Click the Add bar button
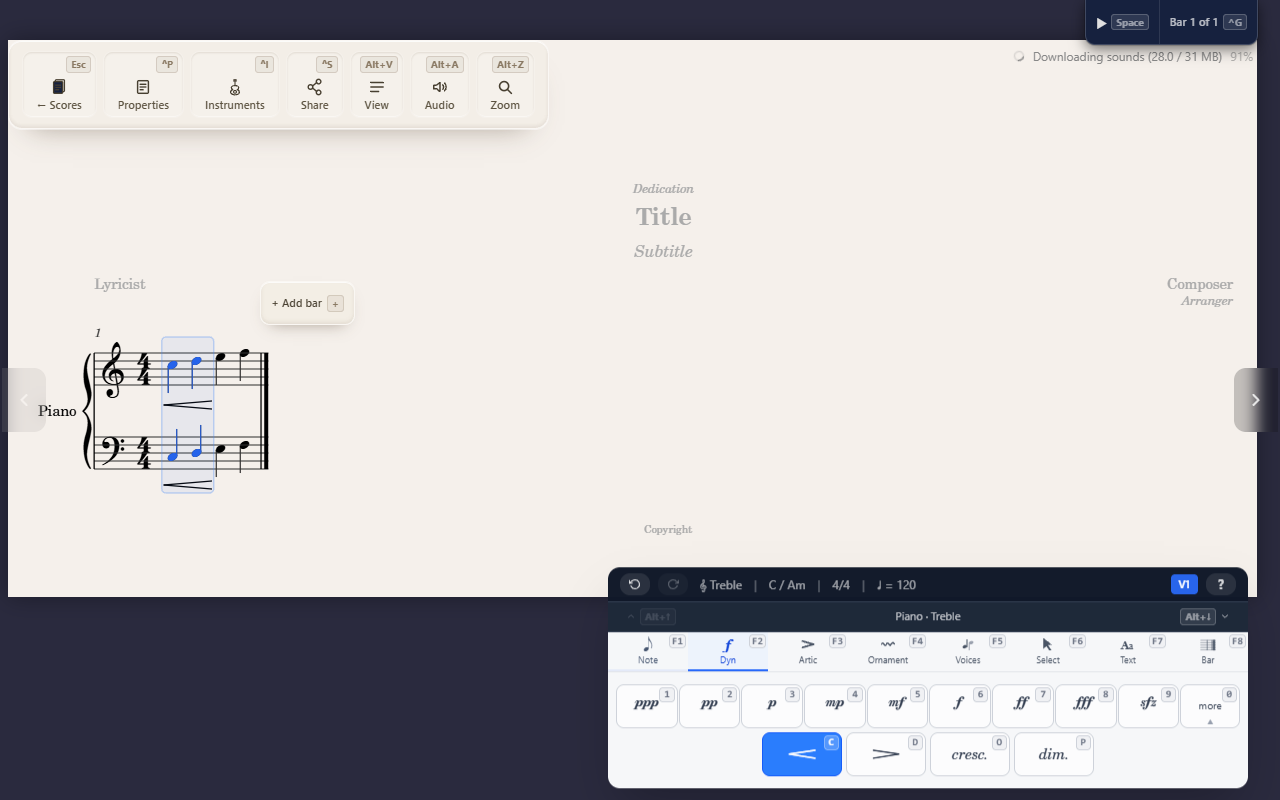 (307, 303)
